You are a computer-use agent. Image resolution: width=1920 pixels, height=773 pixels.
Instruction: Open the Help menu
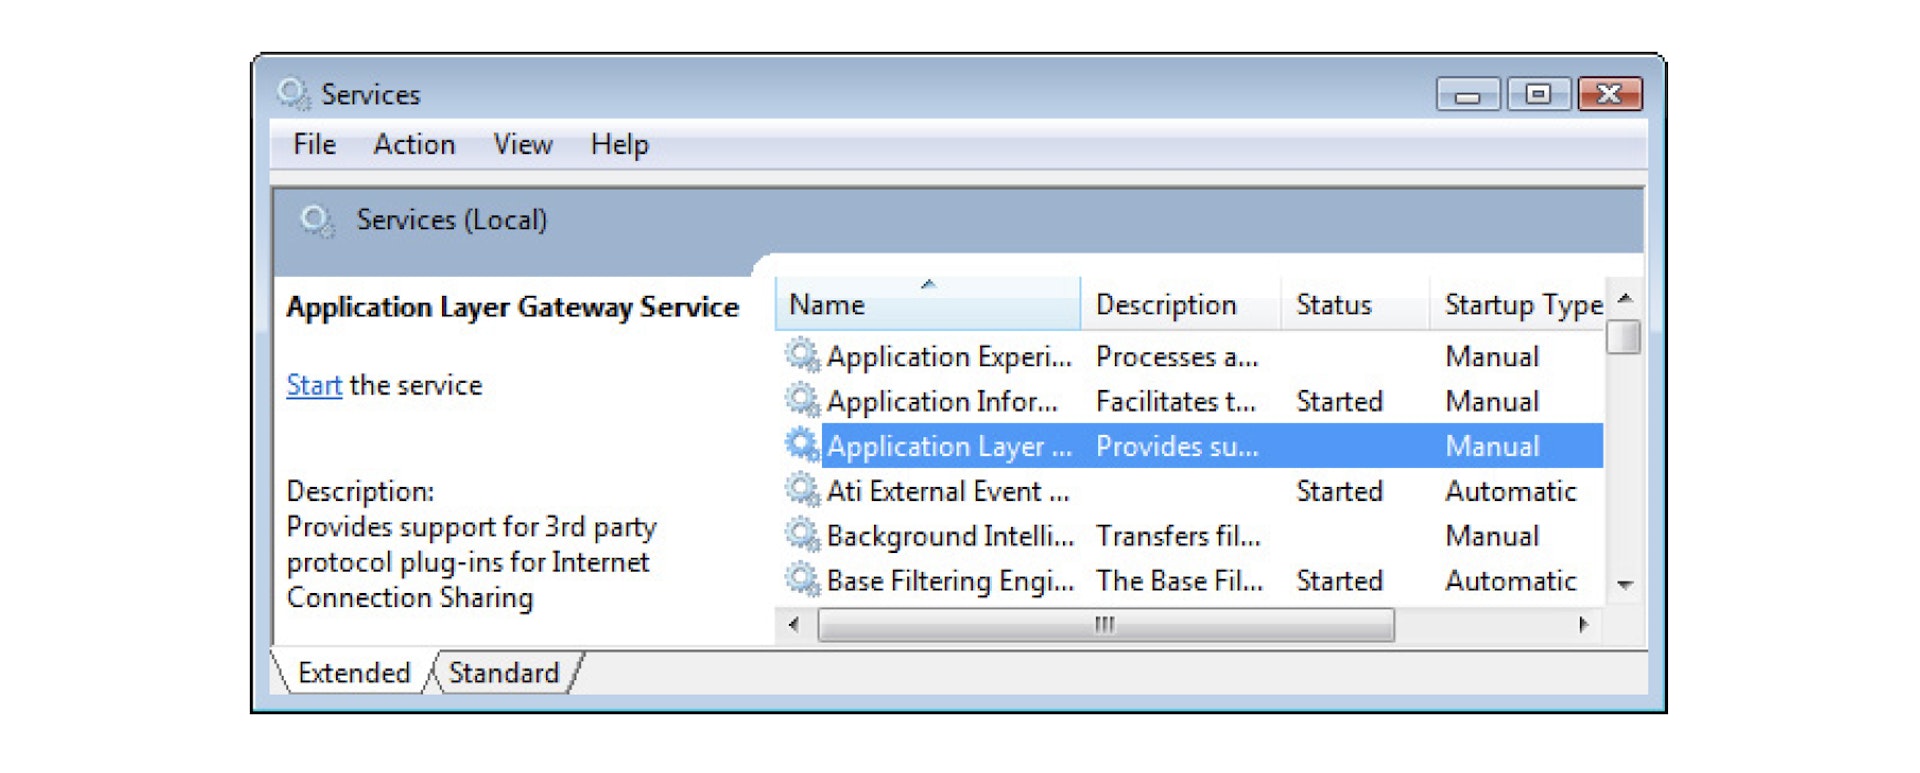point(619,145)
